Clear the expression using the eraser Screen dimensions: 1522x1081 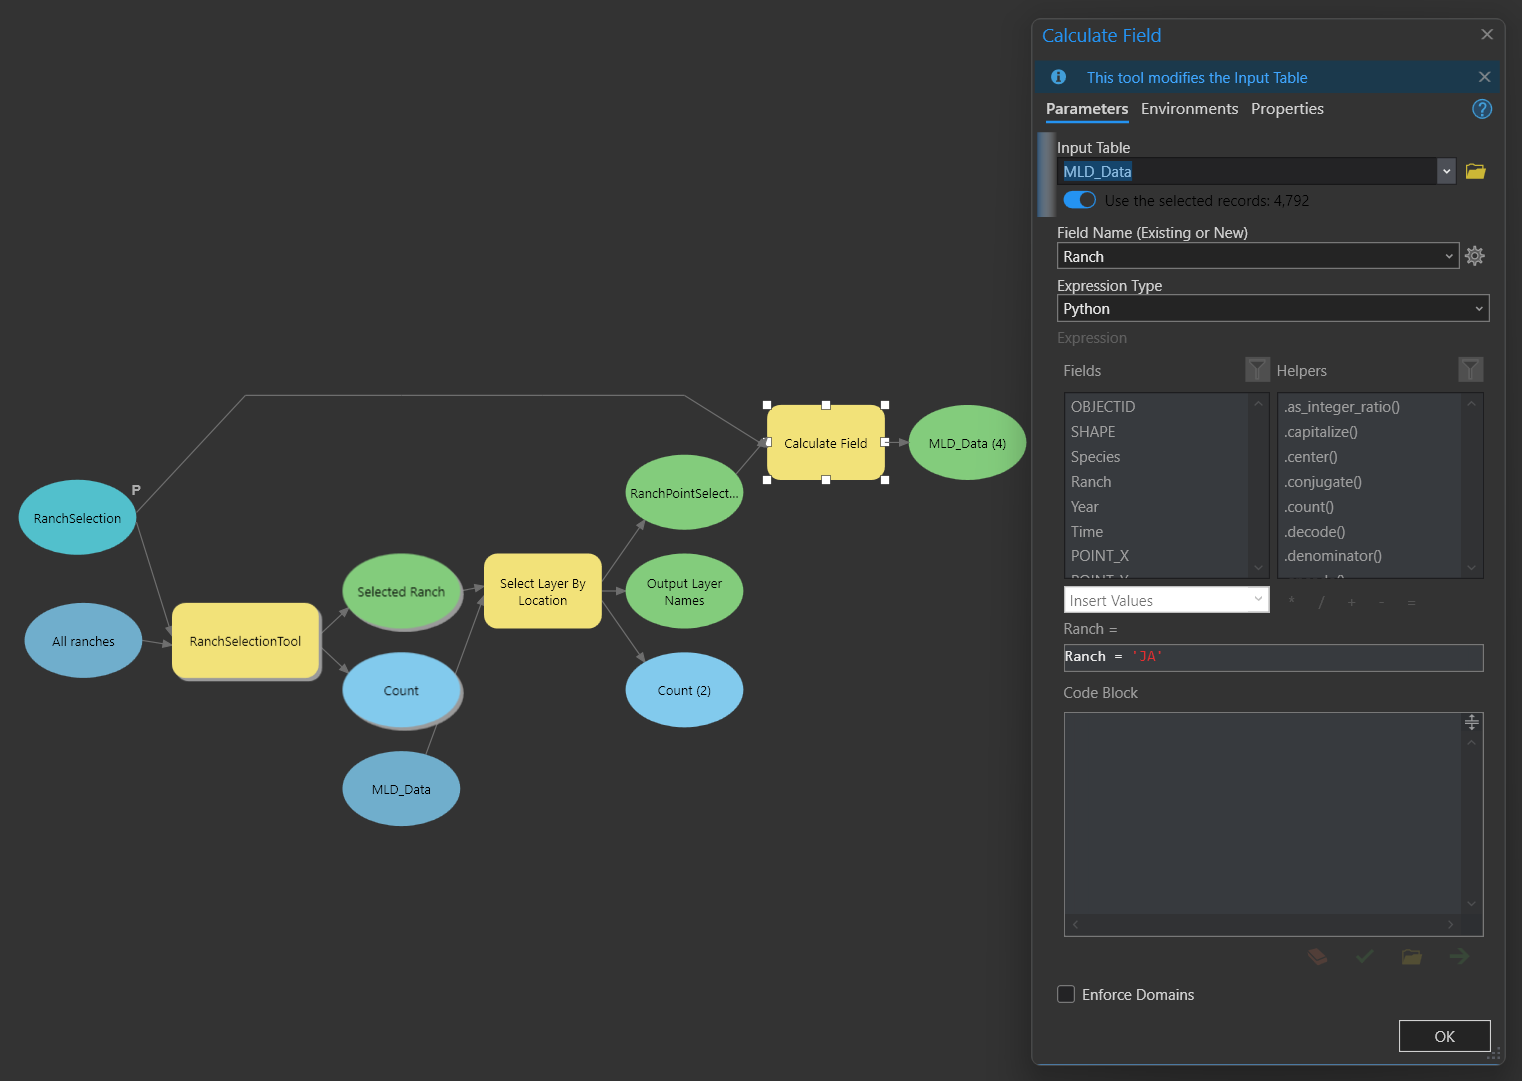click(x=1317, y=956)
